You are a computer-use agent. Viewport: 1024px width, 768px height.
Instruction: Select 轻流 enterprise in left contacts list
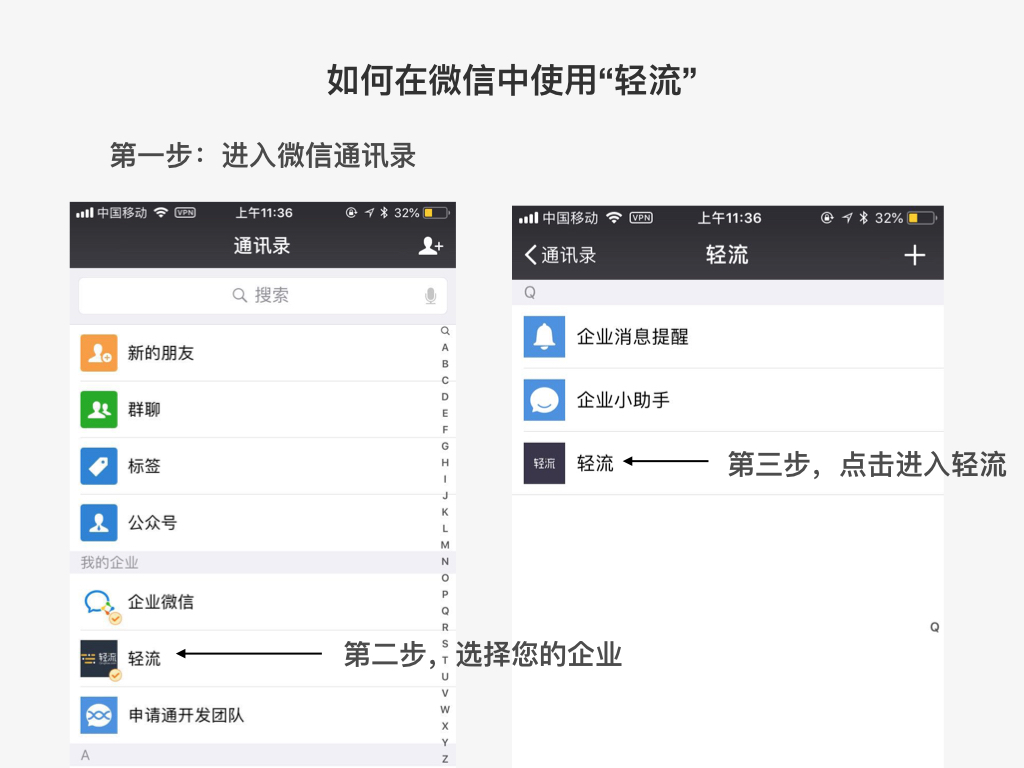click(144, 658)
